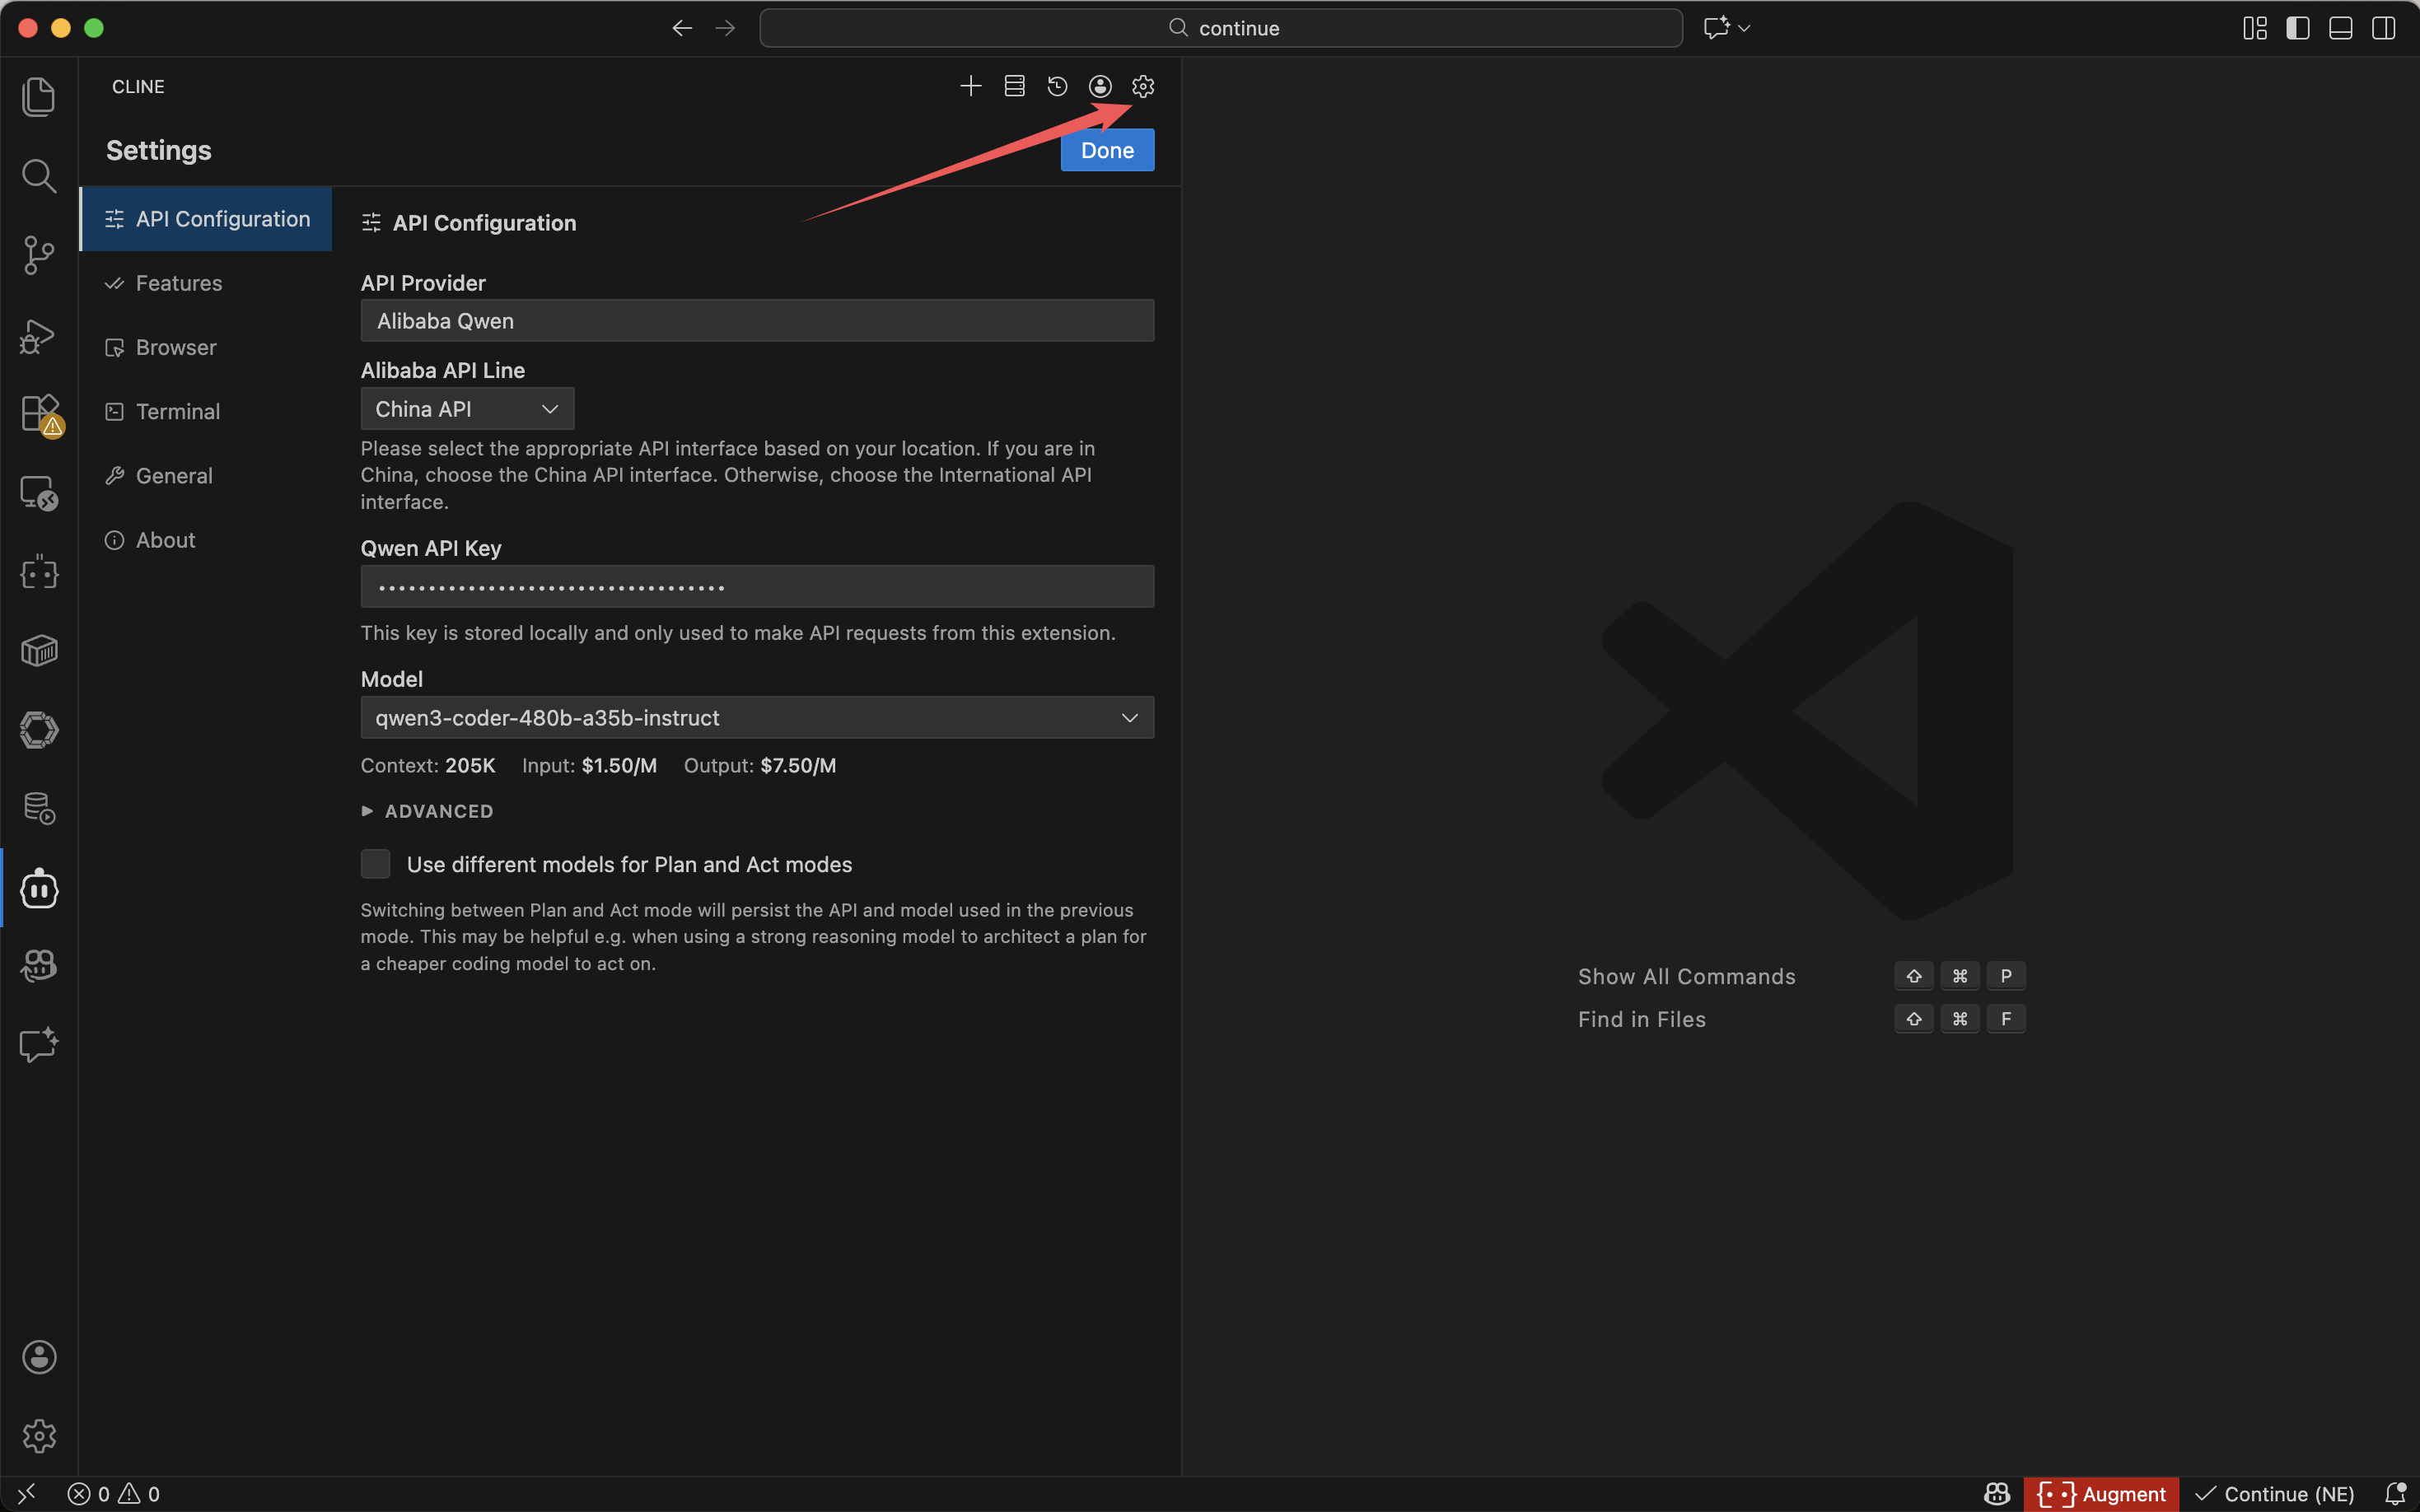The height and width of the screenshot is (1512, 2420).
Task: Expand the ADVANCED section
Action: point(428,811)
